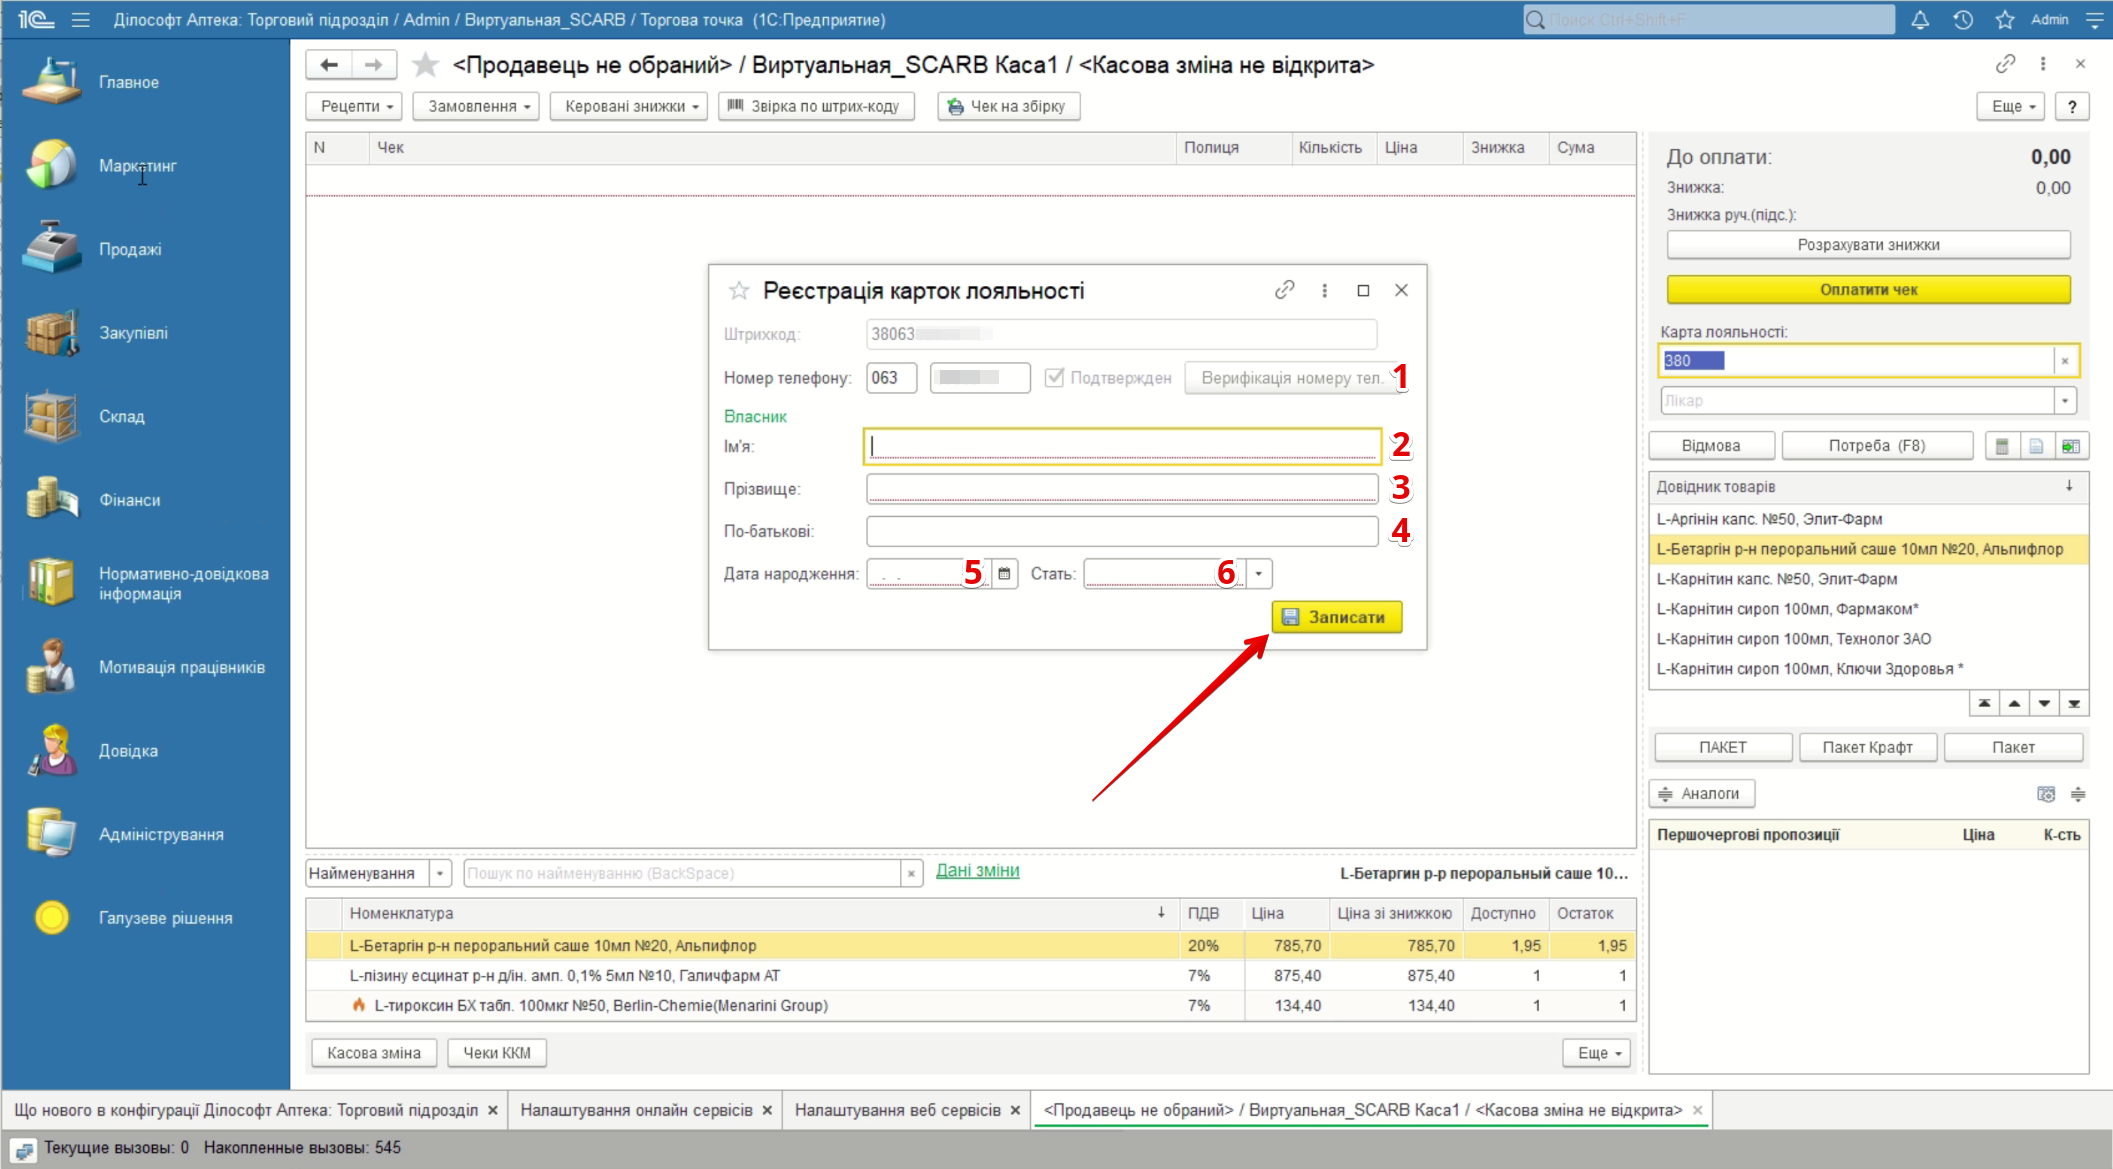Image resolution: width=2113 pixels, height=1169 pixels.
Task: Click calendar icon next to Дата народження
Action: pos(1004,574)
